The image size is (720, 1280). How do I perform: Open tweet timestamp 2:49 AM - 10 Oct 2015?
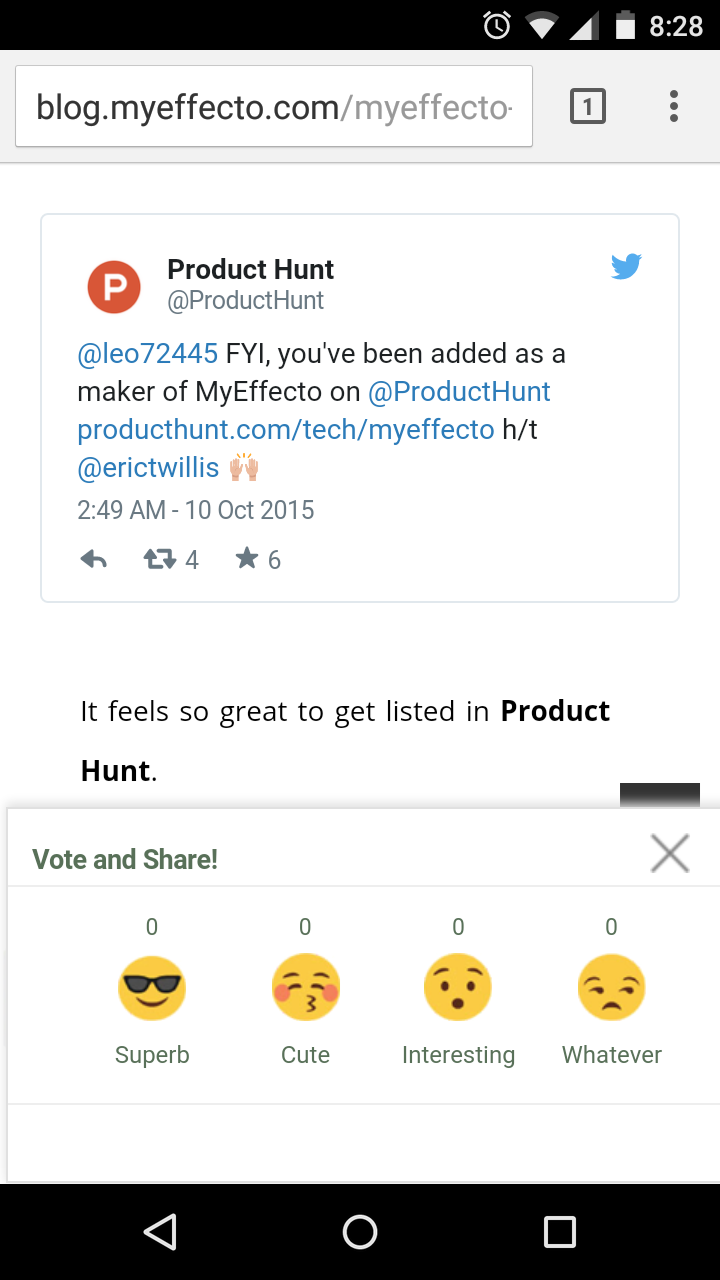(196, 510)
